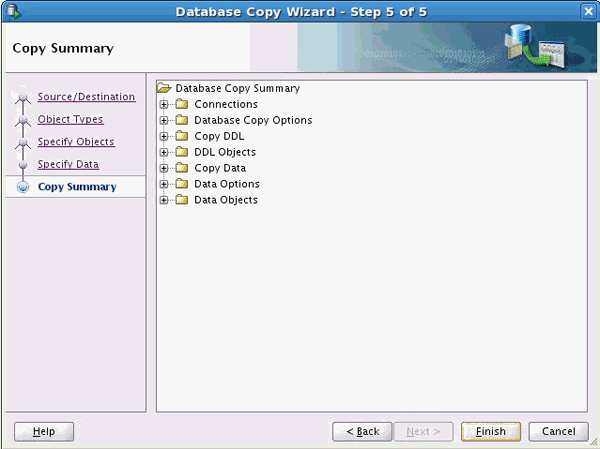Click the Copy DDL folder icon

181,136
